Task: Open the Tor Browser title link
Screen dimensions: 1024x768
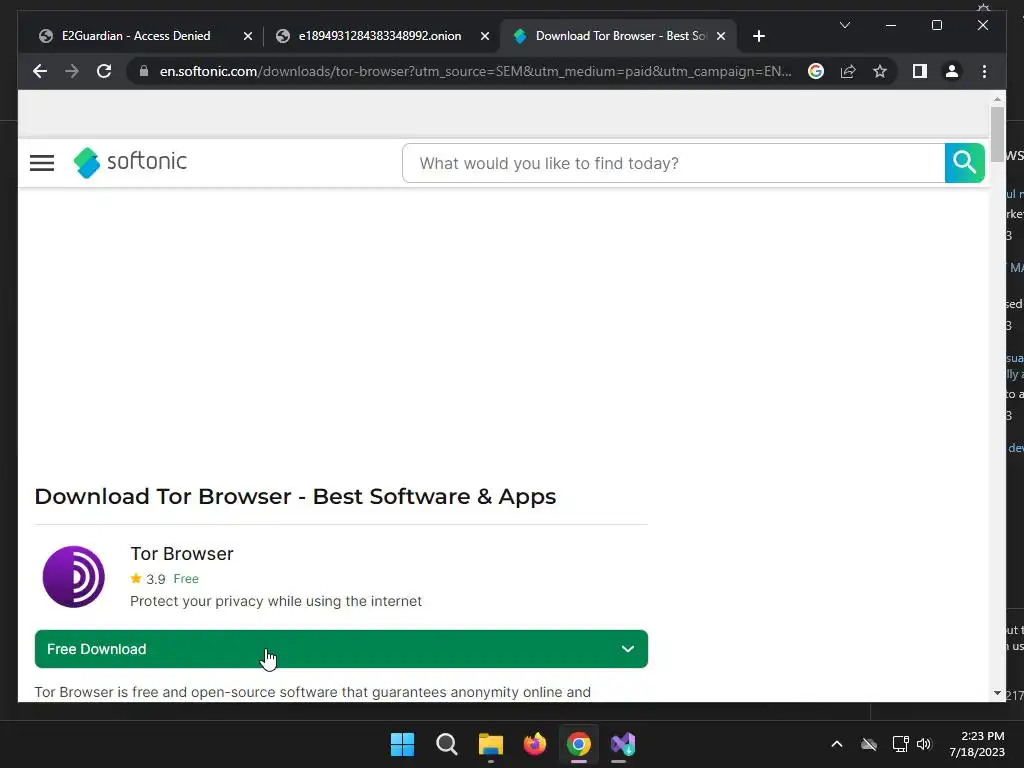Action: click(x=182, y=554)
